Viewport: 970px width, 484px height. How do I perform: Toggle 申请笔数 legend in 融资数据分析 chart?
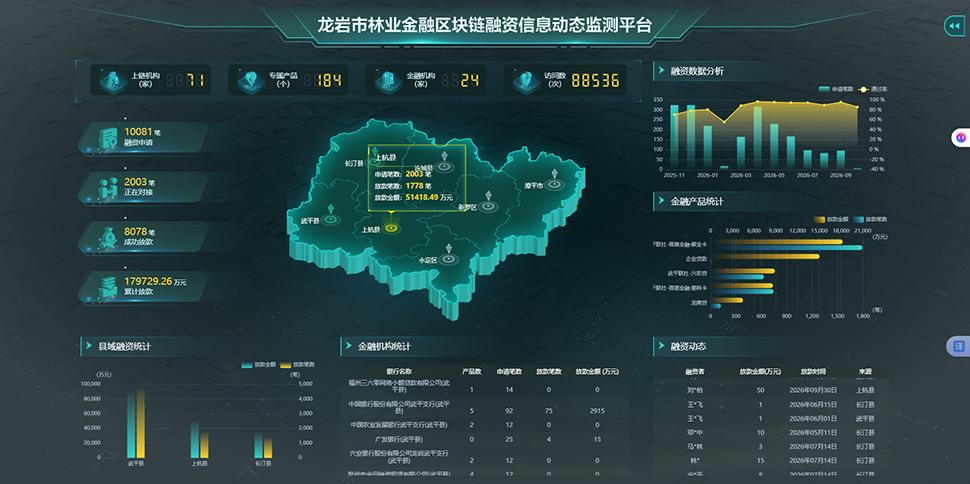click(836, 89)
